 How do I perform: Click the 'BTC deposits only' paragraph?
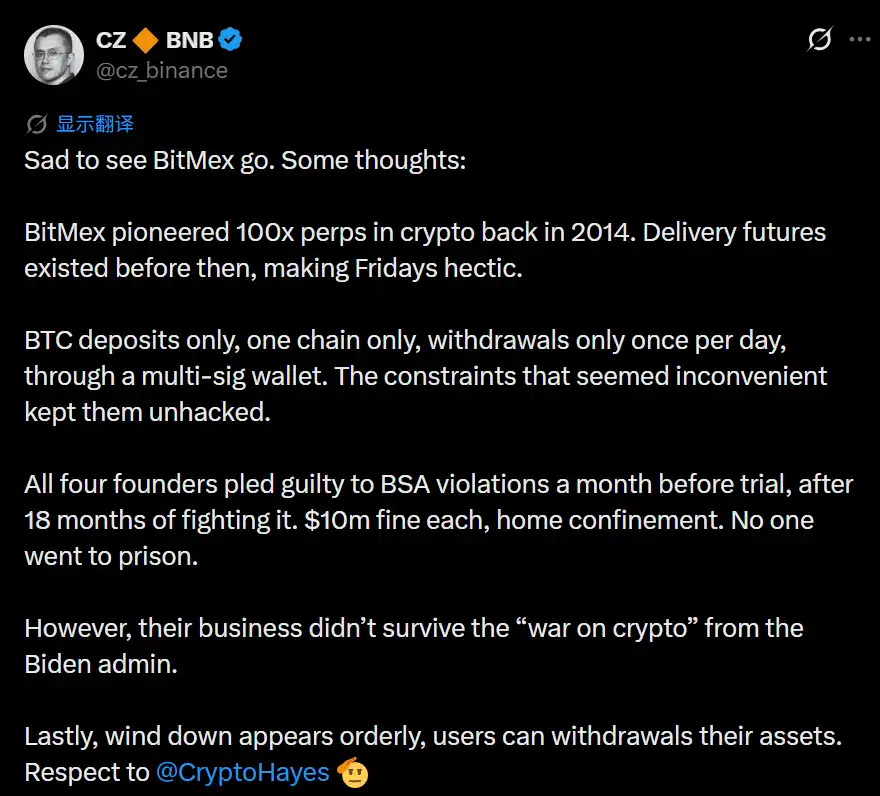425,376
